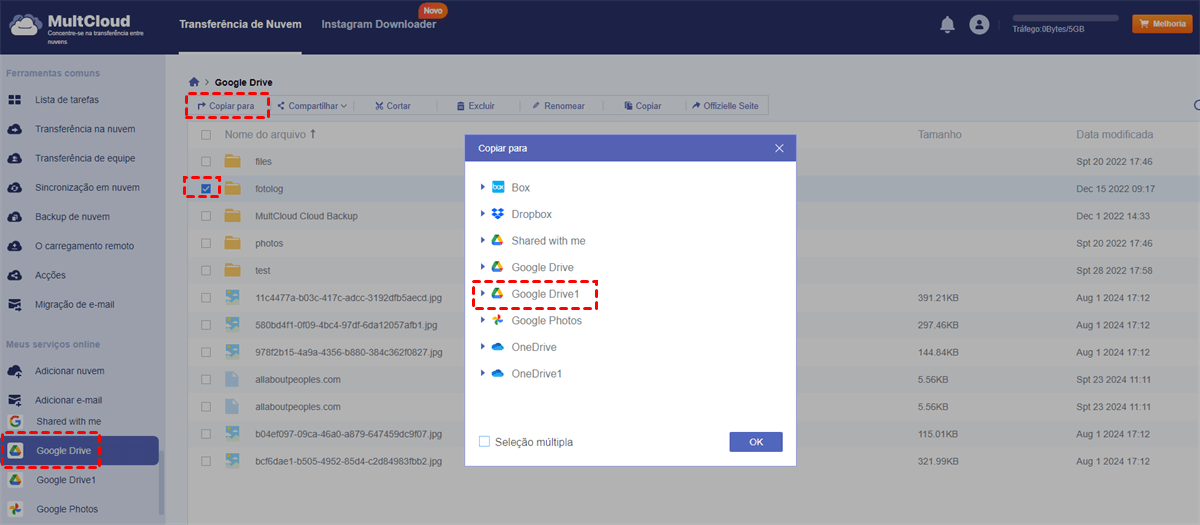Click the files folder icon
Viewport: 1200px width, 525px height.
tap(233, 161)
